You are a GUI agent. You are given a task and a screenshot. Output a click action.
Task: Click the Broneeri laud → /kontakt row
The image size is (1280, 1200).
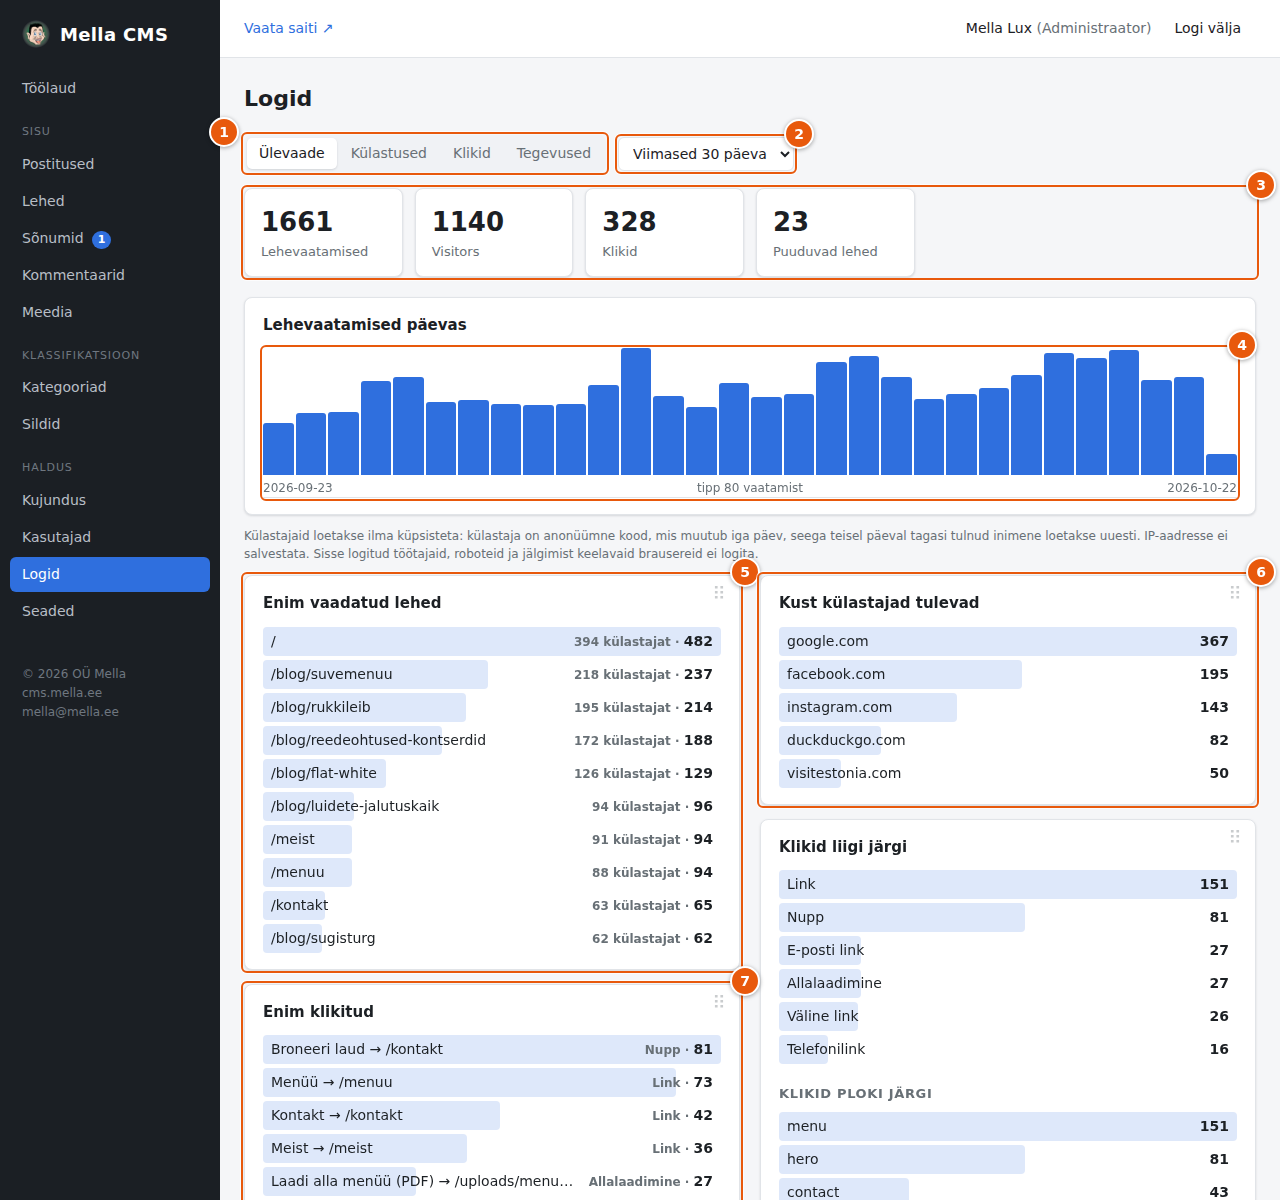[x=492, y=1049]
